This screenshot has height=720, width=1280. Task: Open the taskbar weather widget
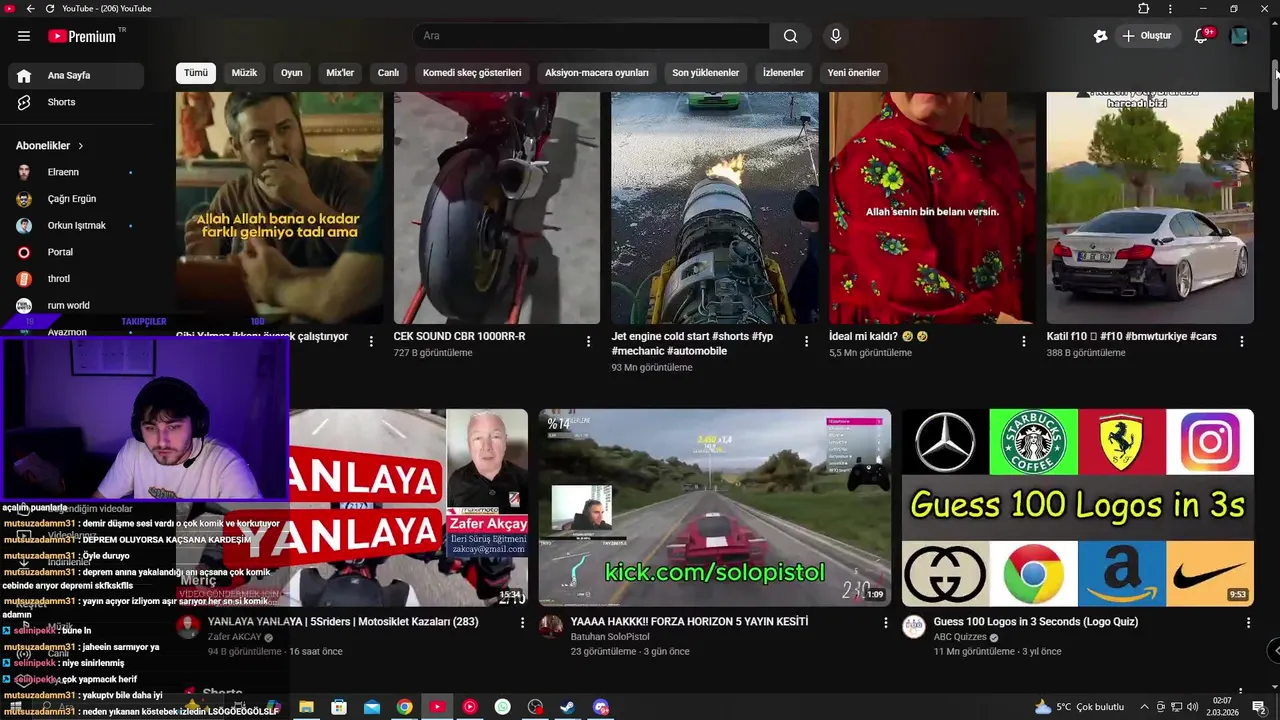[x=1080, y=707]
